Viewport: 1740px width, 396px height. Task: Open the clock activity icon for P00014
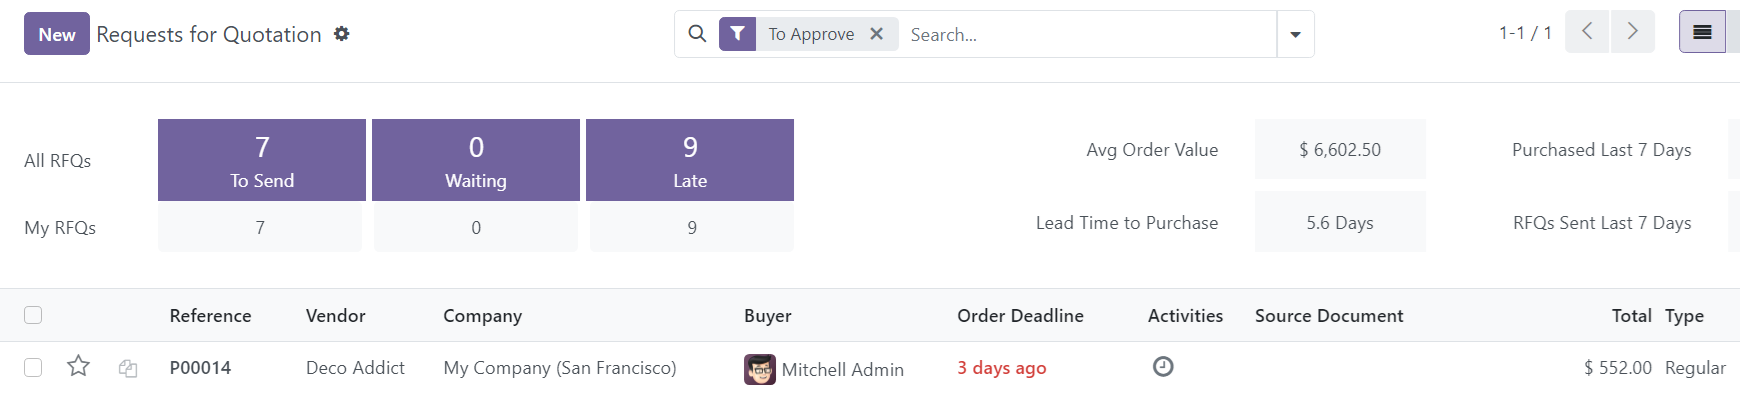point(1163,367)
